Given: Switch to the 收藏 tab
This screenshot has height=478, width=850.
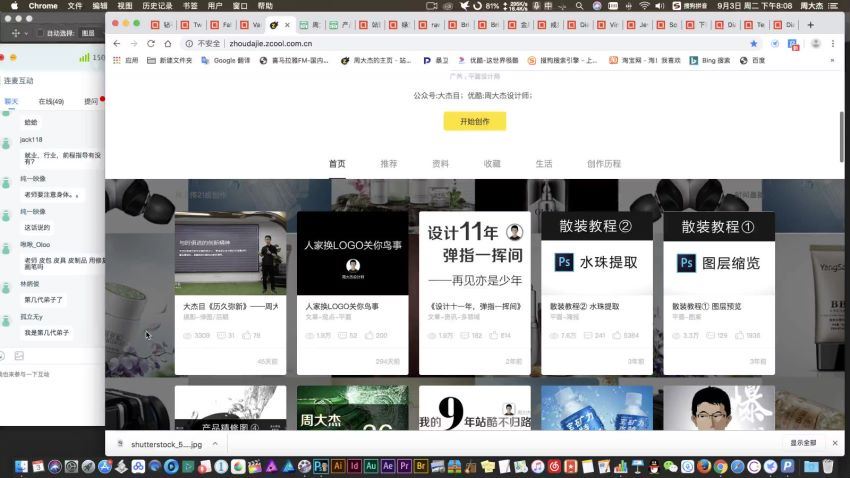Looking at the screenshot, I should pos(492,164).
